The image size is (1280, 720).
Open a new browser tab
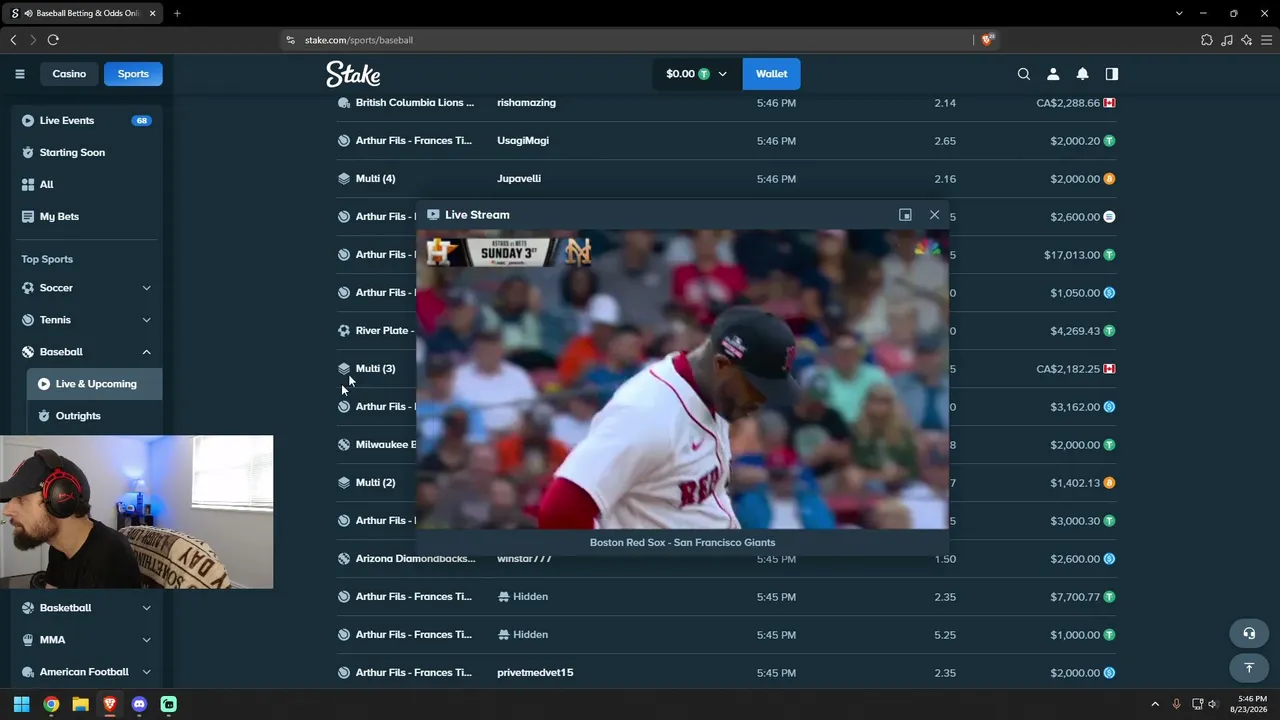(x=177, y=13)
